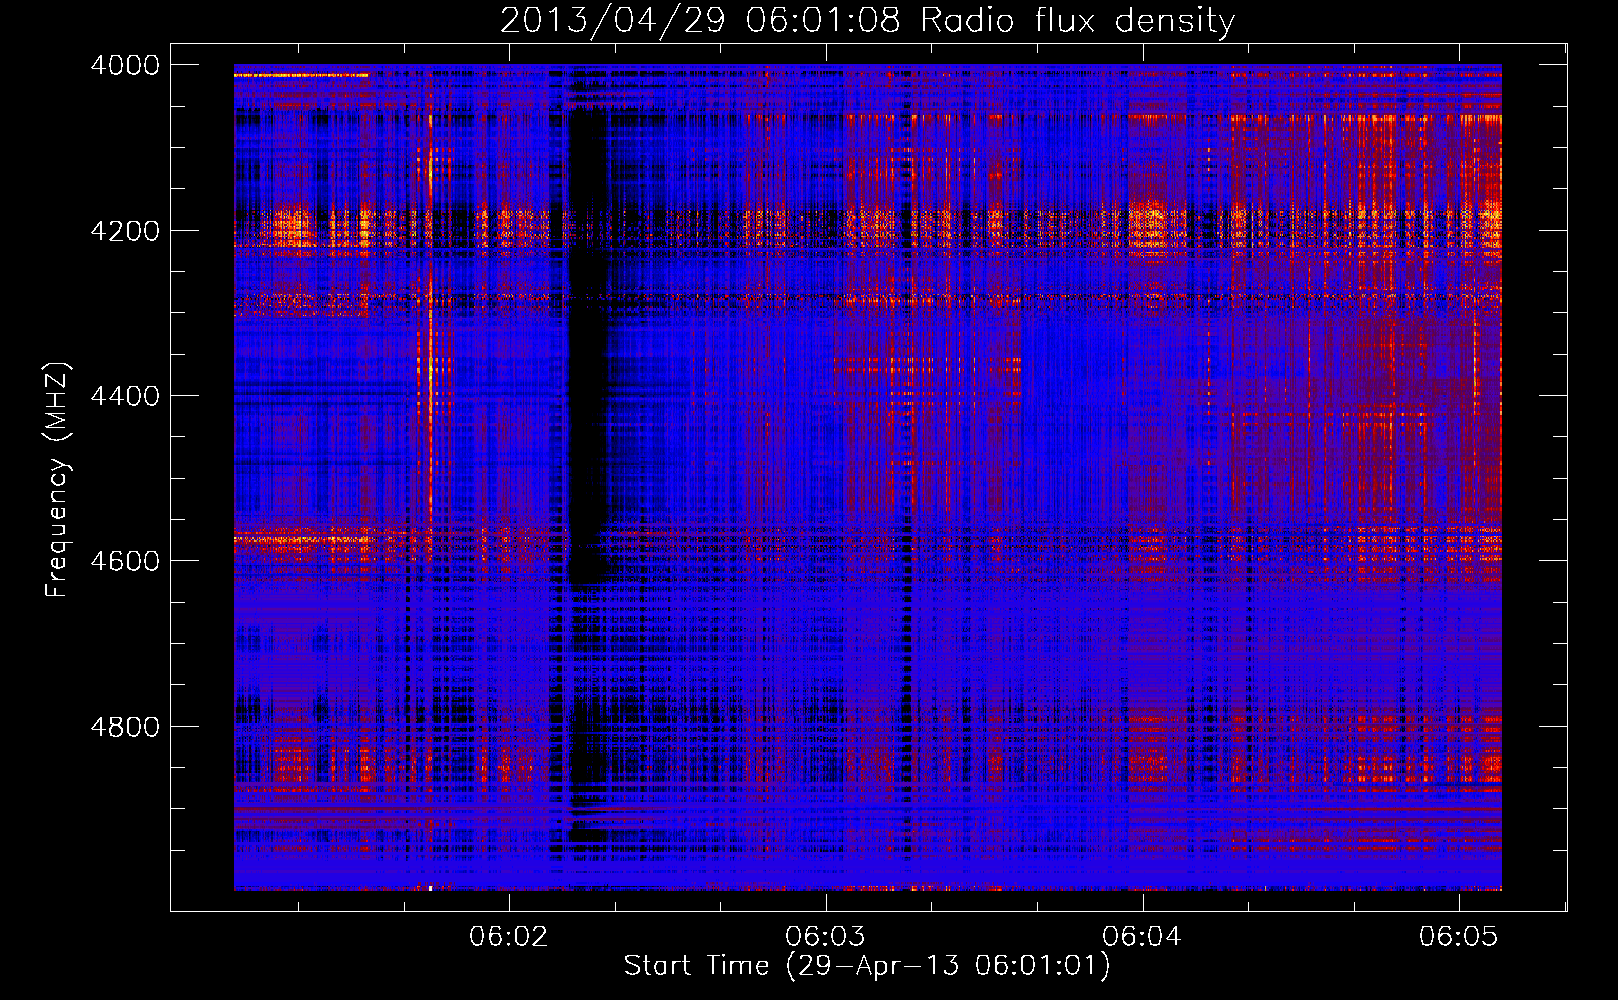Click the 4800 frequency axis label
The image size is (1618, 1000).
(125, 726)
